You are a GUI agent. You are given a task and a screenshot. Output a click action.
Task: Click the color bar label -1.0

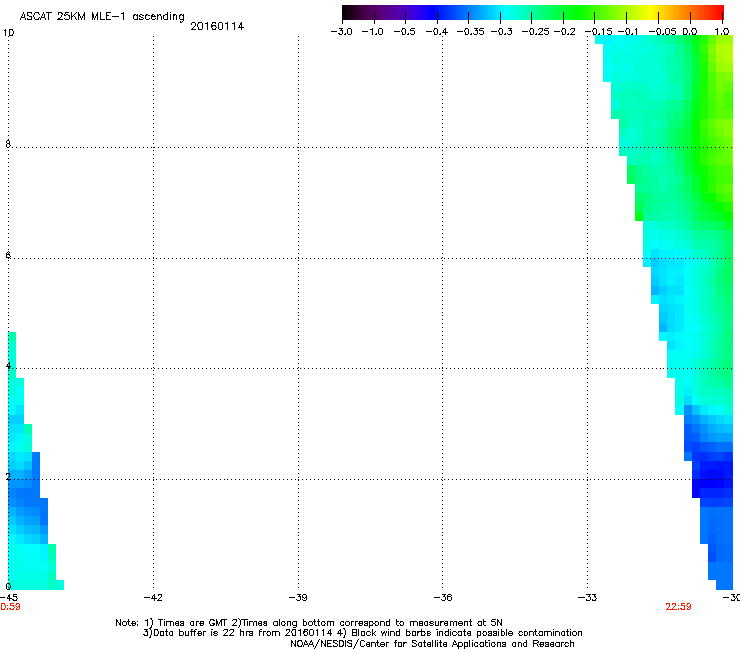pos(372,32)
